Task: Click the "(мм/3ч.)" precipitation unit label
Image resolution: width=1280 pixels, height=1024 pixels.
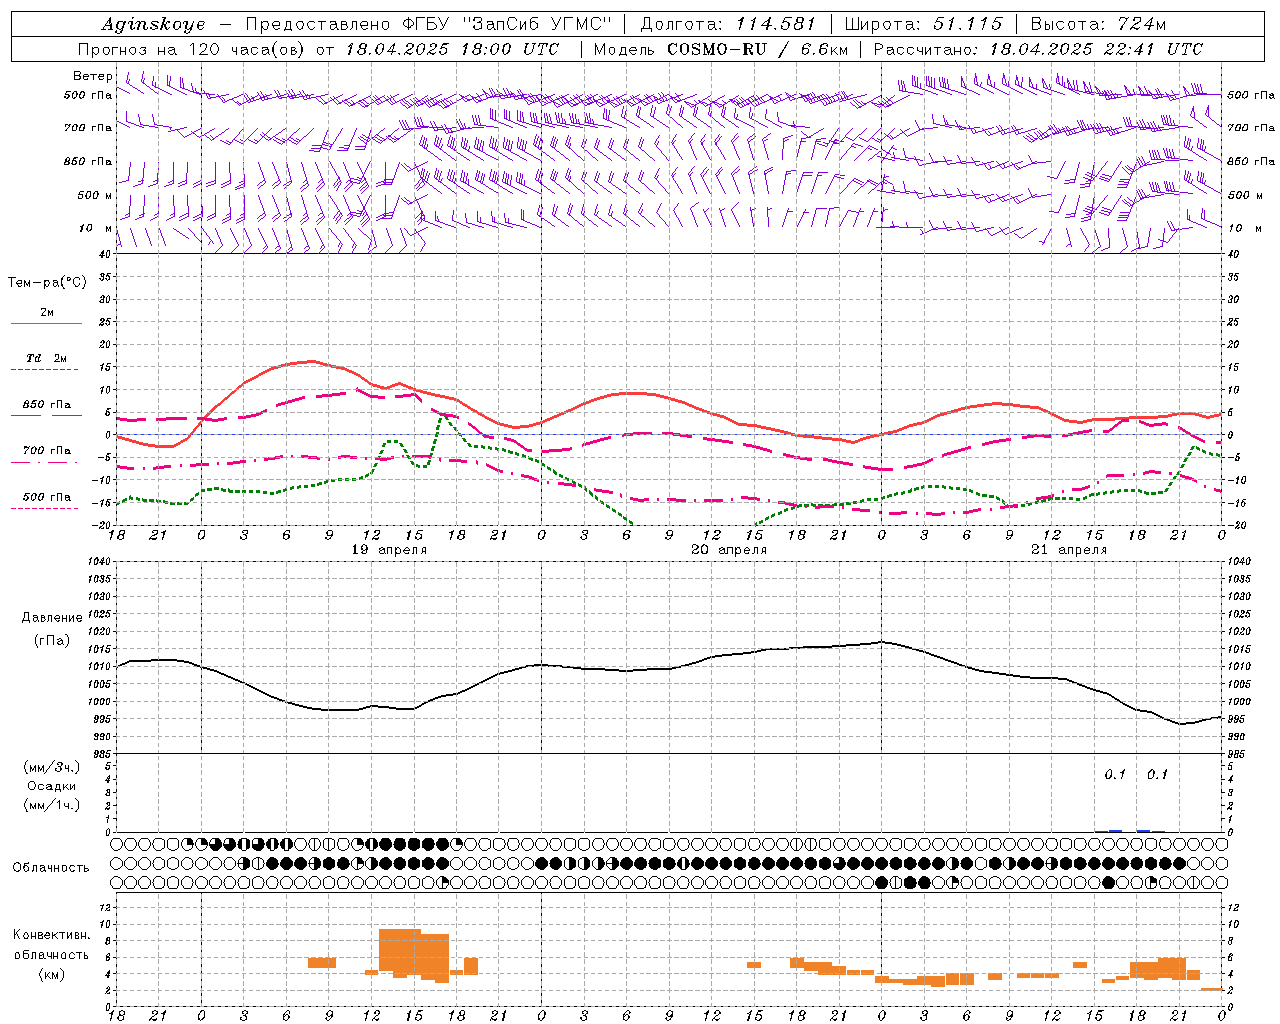Action: pyautogui.click(x=52, y=767)
